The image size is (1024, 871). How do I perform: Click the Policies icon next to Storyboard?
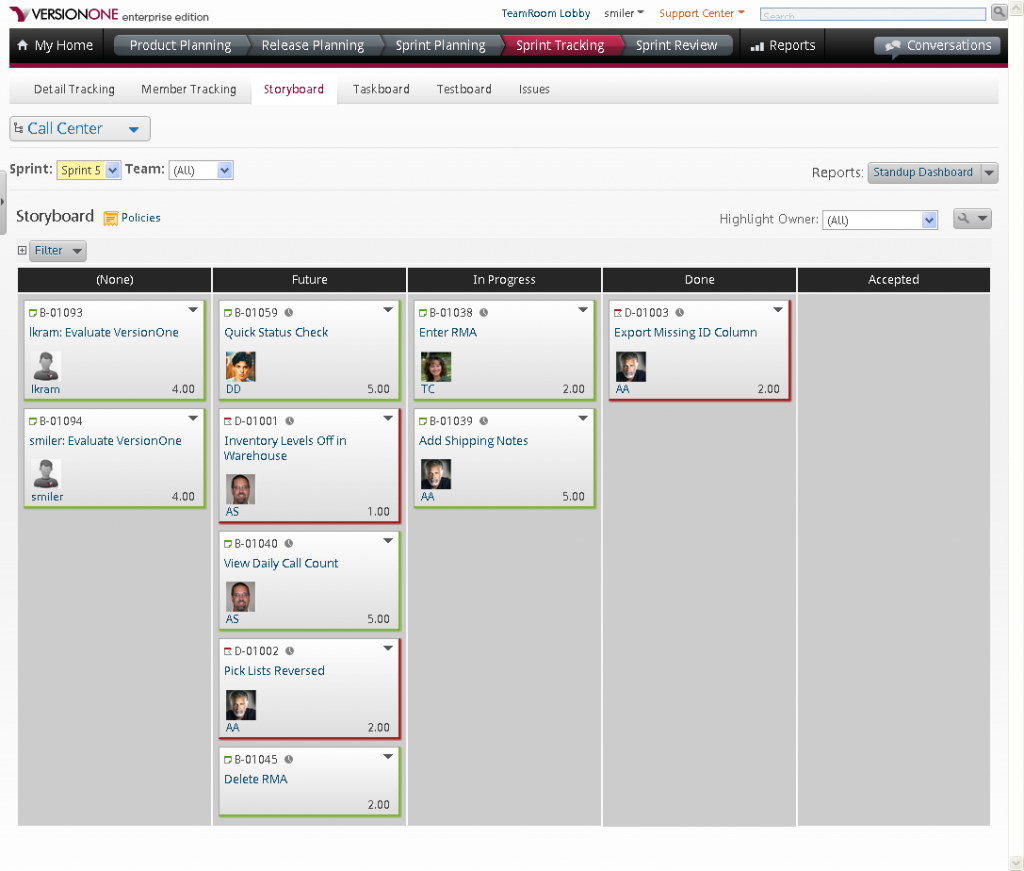111,218
